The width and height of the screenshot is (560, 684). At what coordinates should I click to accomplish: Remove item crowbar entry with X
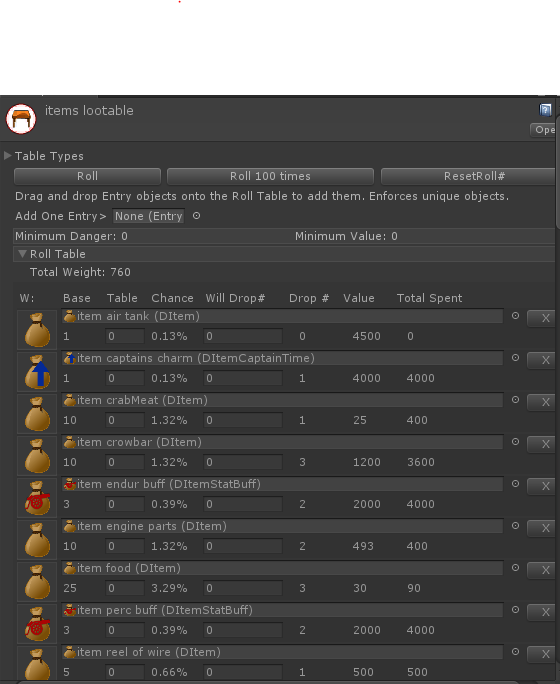point(543,444)
